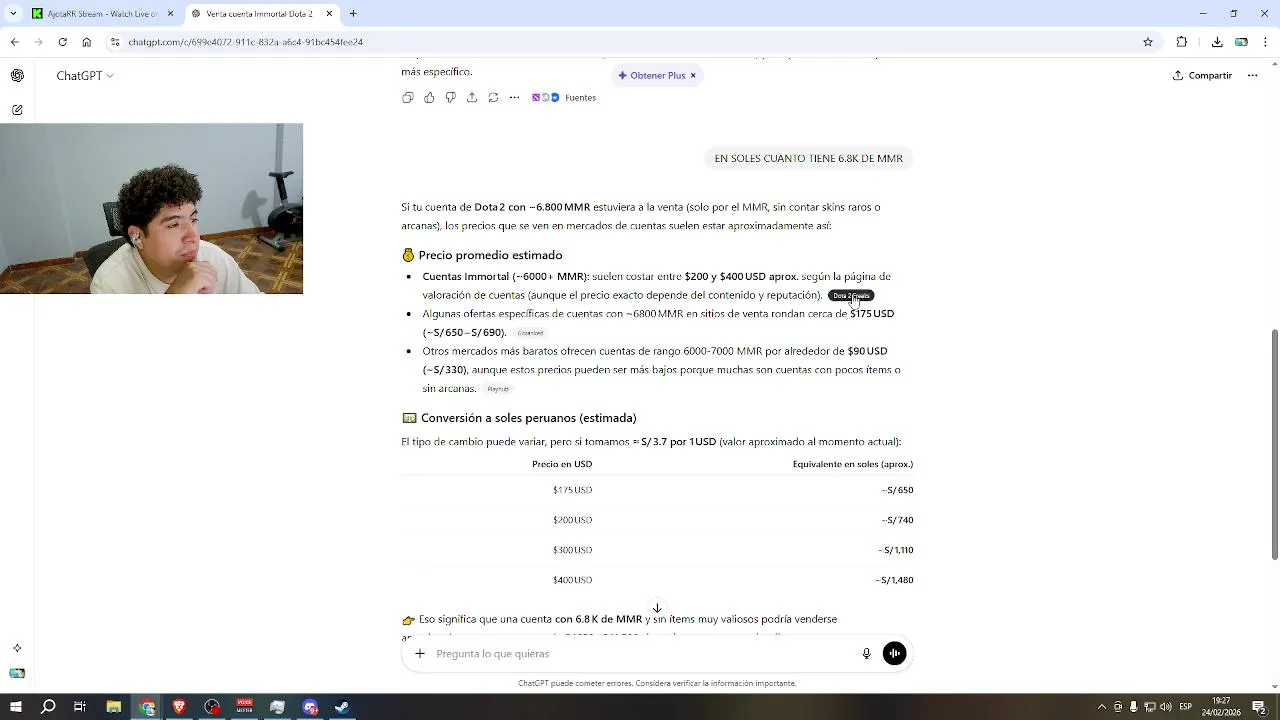Click the sparkle icon in sidebar bottom
This screenshot has height=720, width=1280.
tap(17, 648)
